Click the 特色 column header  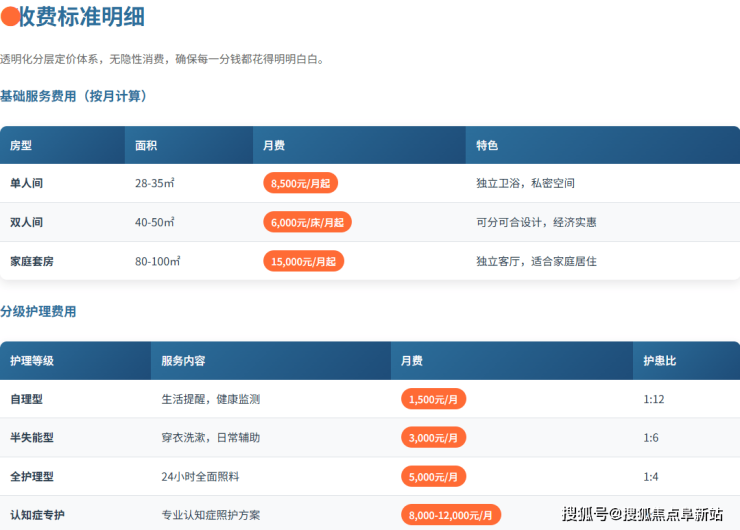[x=487, y=145]
